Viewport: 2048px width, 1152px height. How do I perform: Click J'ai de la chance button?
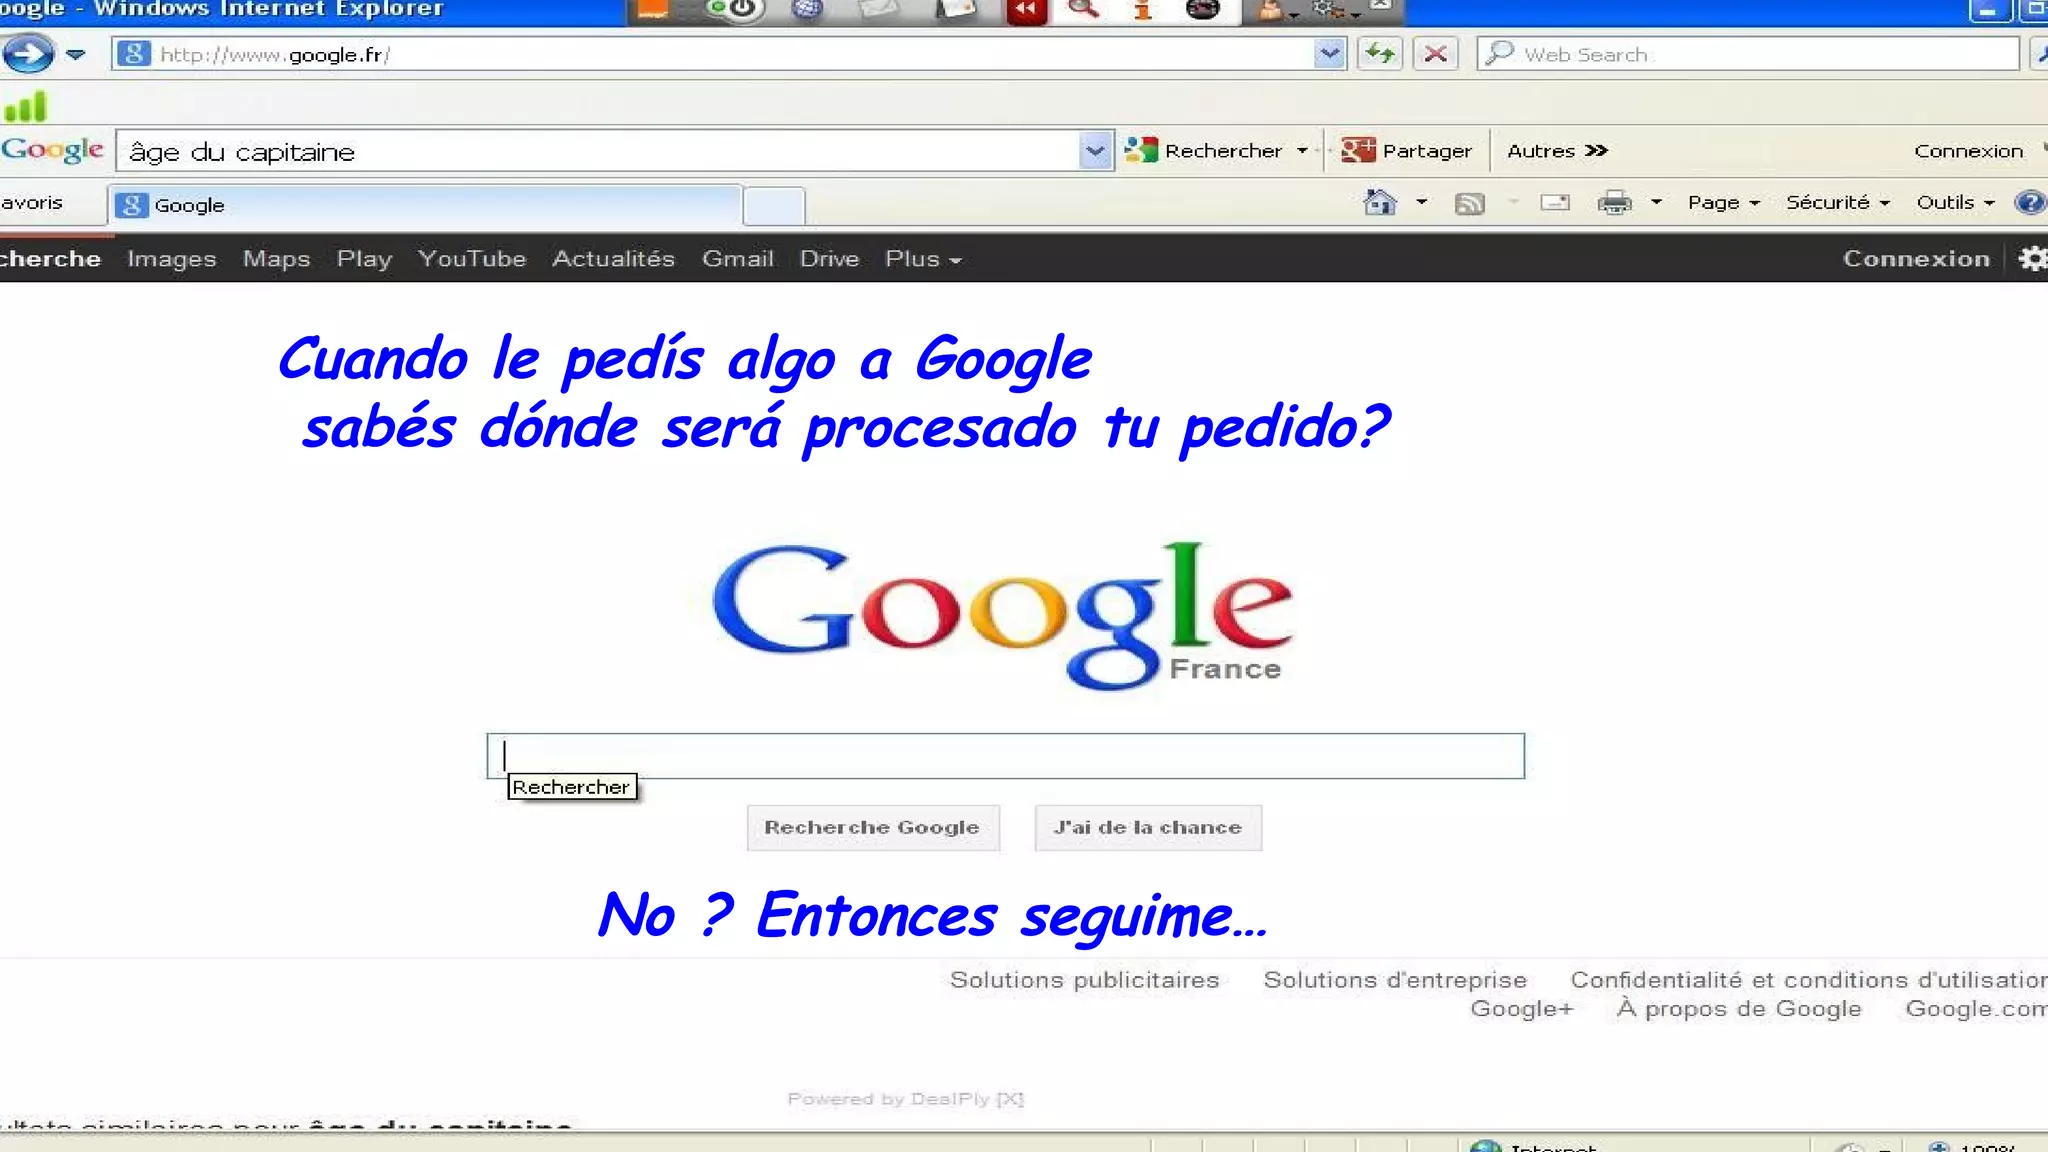1147,828
